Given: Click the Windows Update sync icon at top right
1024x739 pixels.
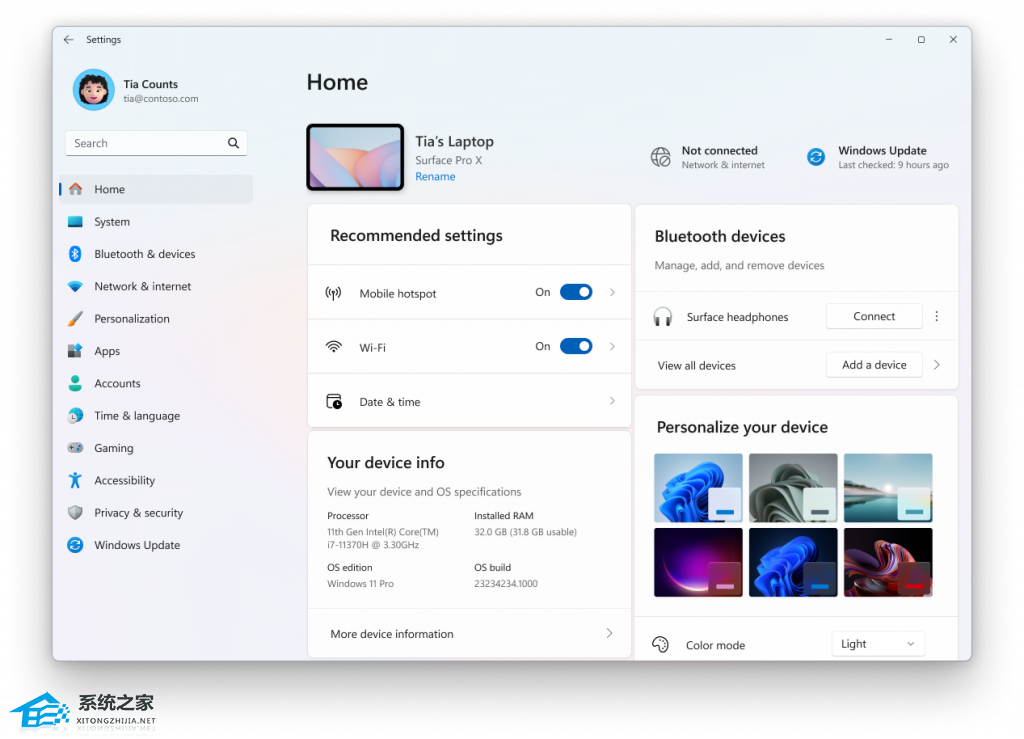Looking at the screenshot, I should [x=816, y=157].
